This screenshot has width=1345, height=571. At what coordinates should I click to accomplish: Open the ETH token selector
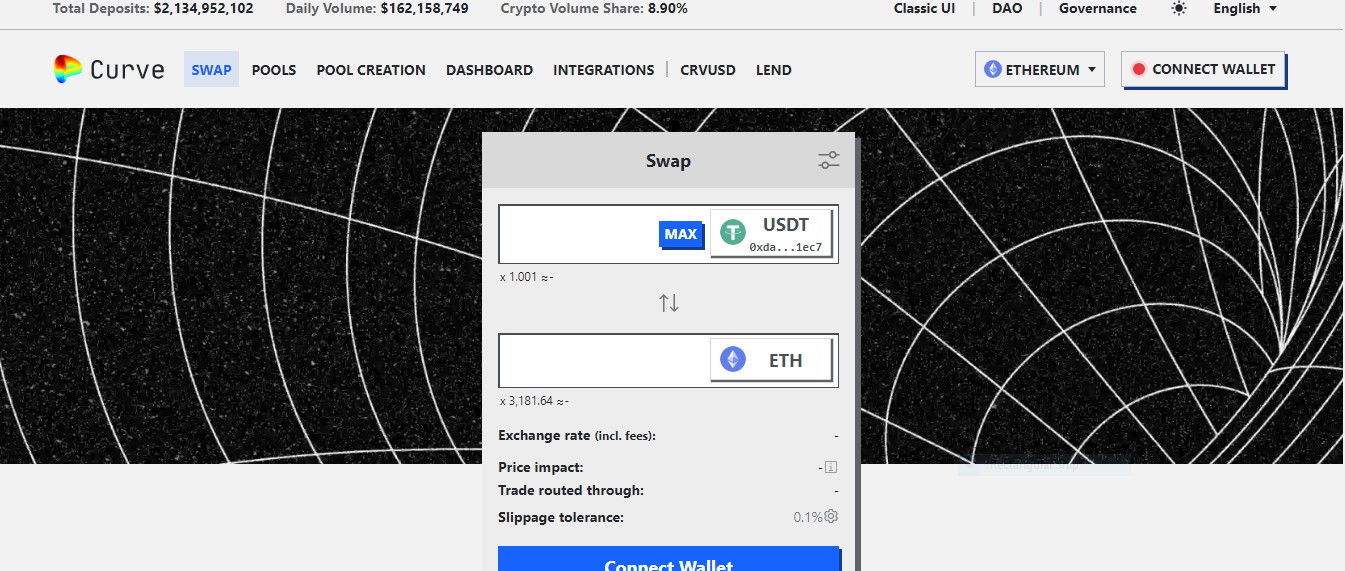[x=771, y=360]
